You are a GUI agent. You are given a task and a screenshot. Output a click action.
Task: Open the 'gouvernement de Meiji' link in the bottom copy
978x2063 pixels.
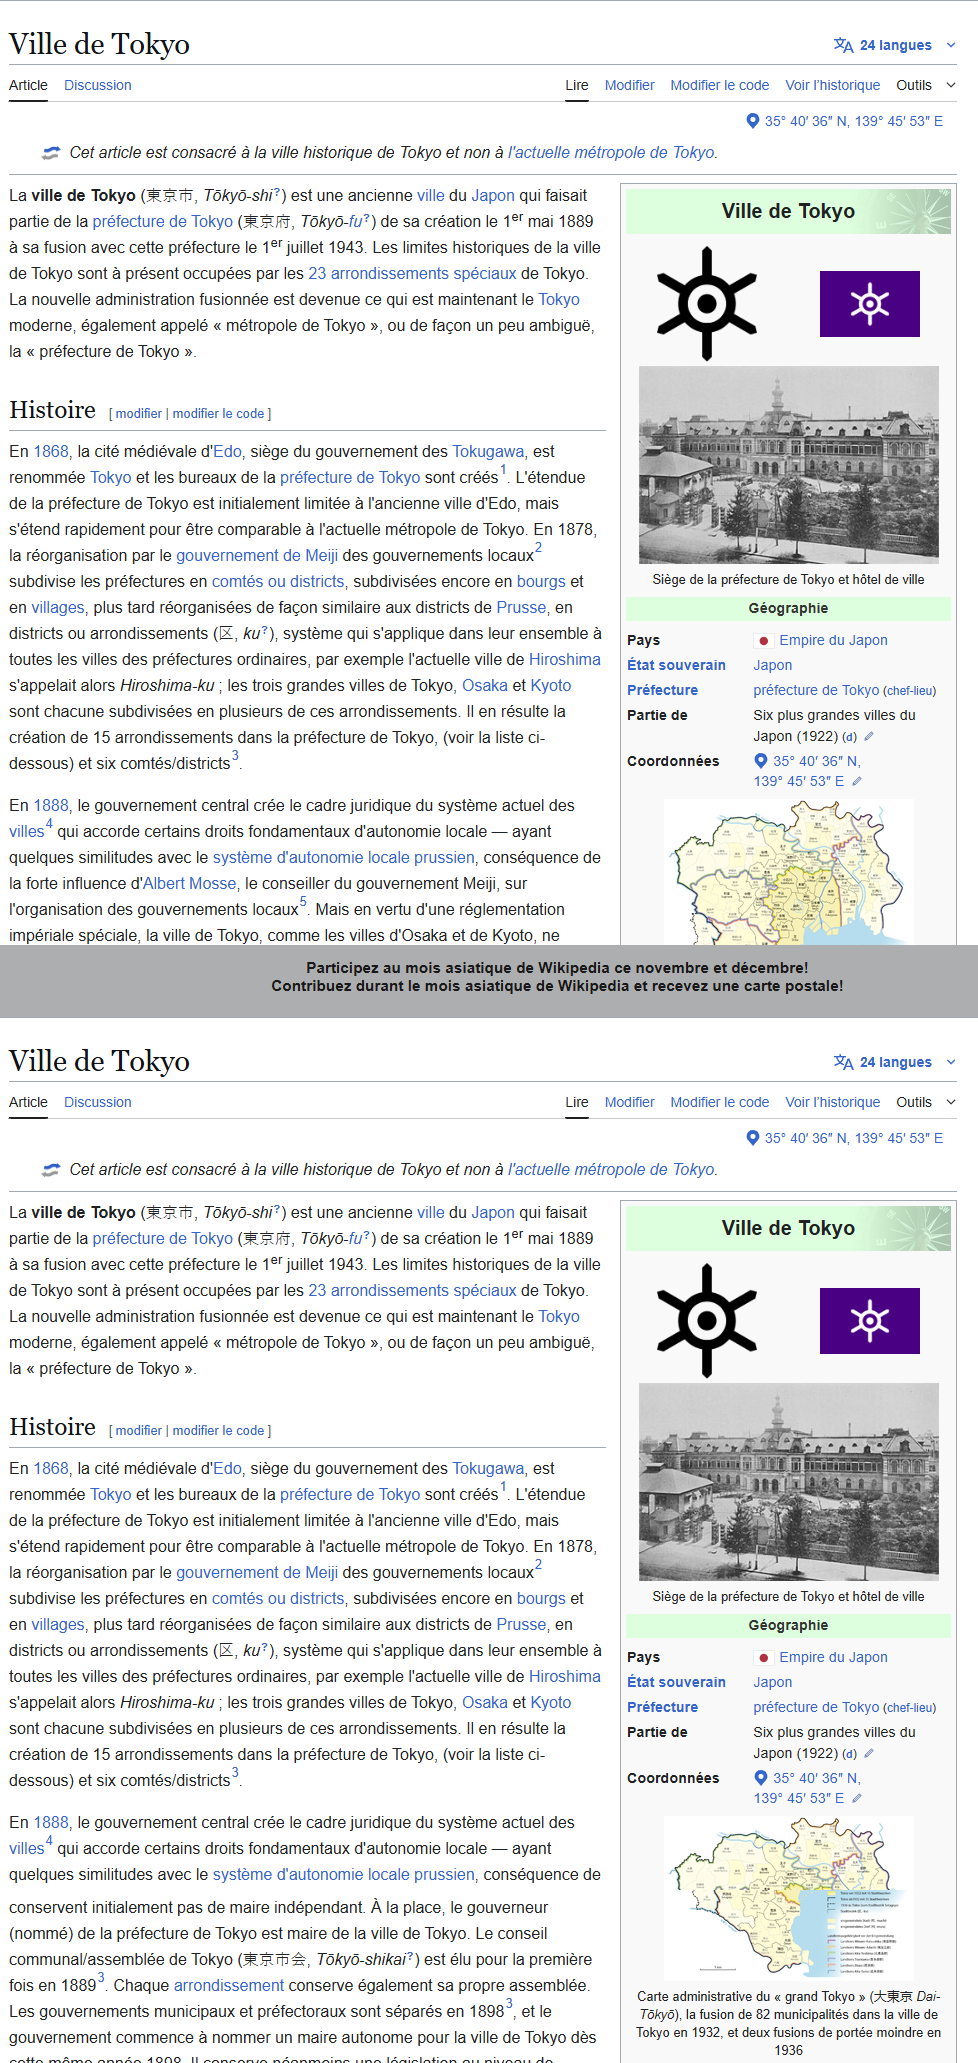coord(257,1572)
